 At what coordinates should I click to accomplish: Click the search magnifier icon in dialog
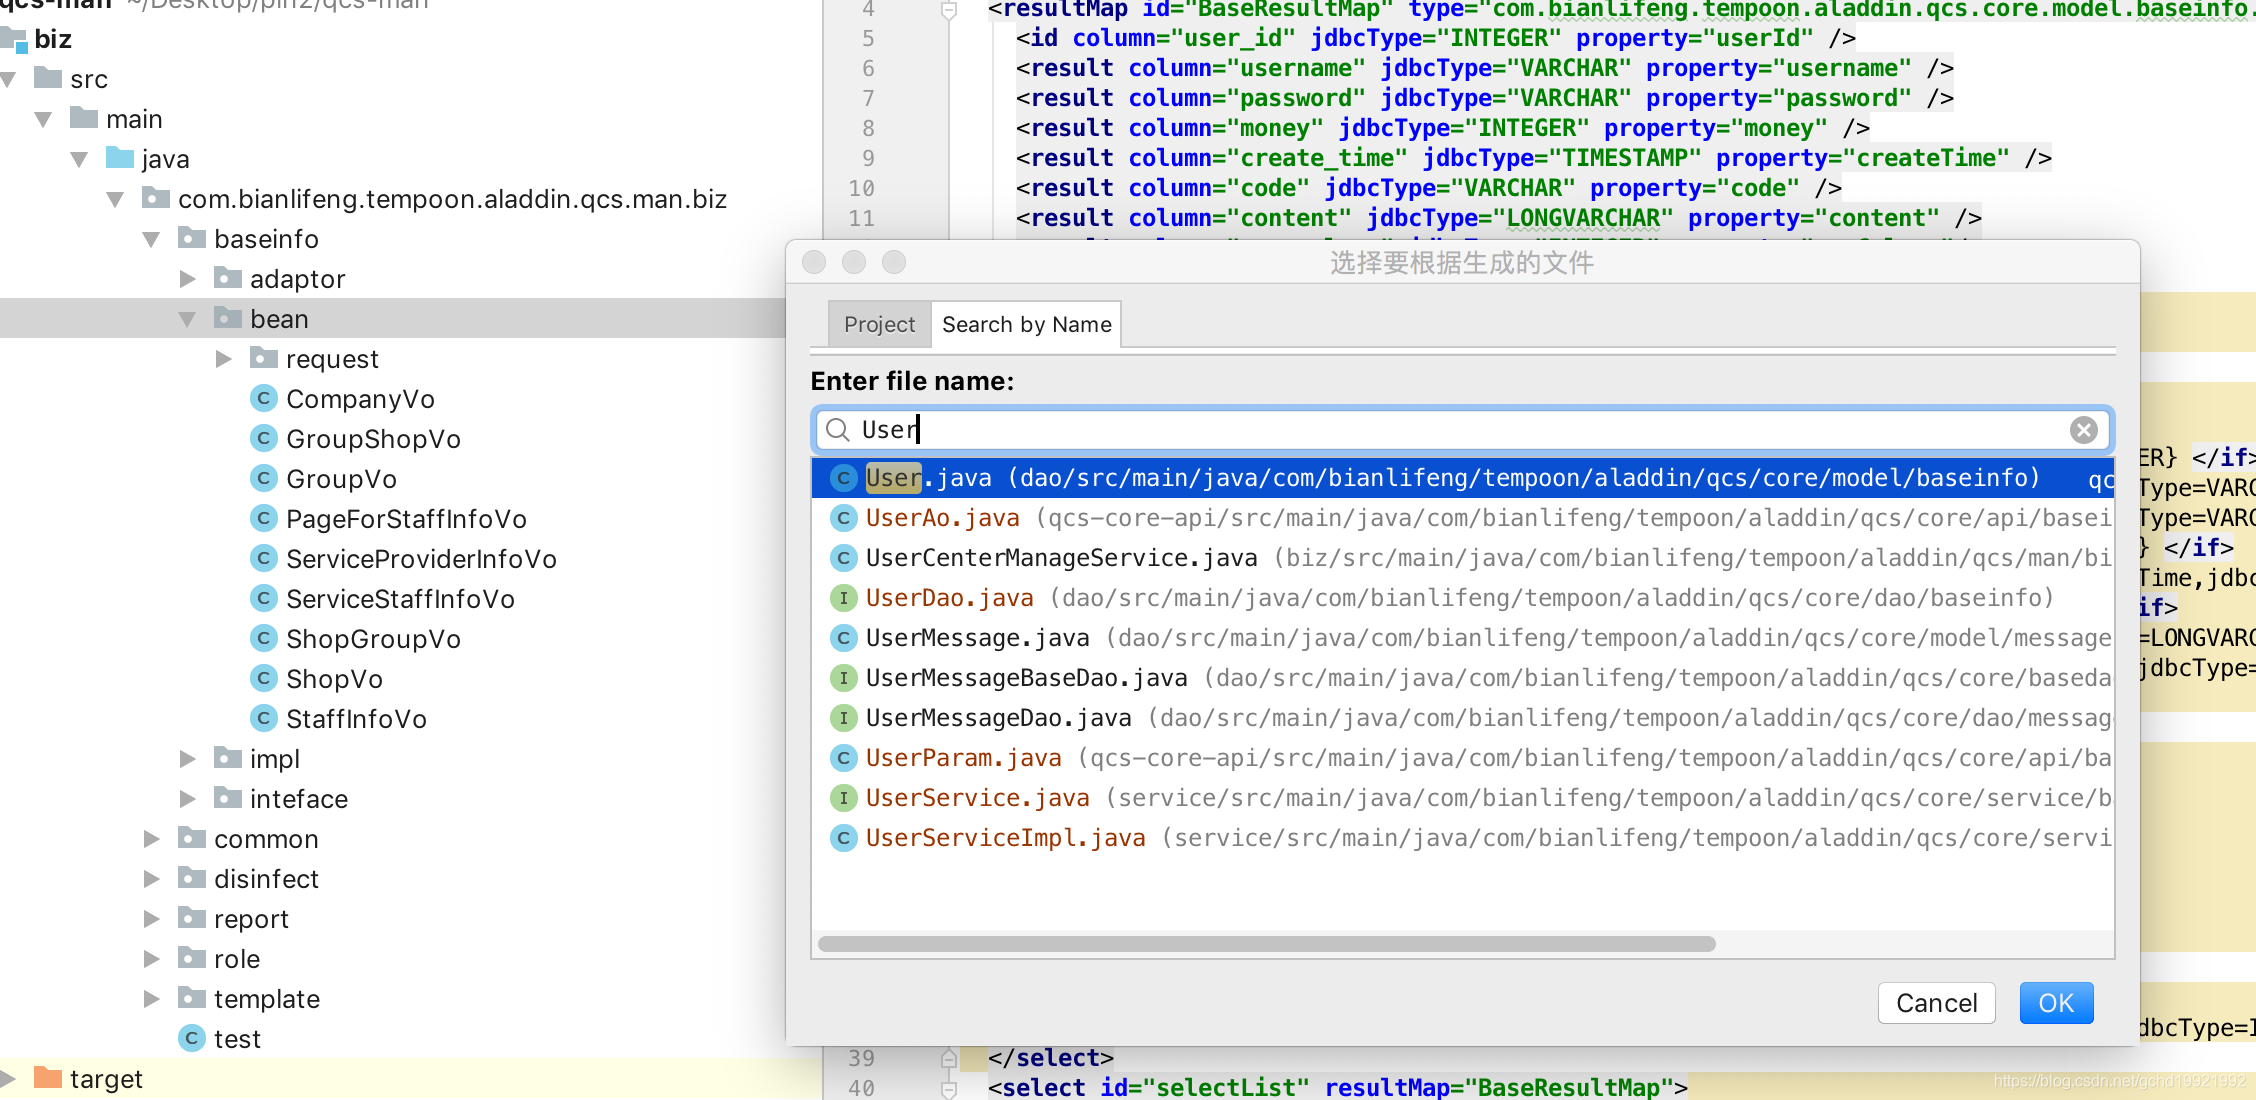pyautogui.click(x=838, y=430)
